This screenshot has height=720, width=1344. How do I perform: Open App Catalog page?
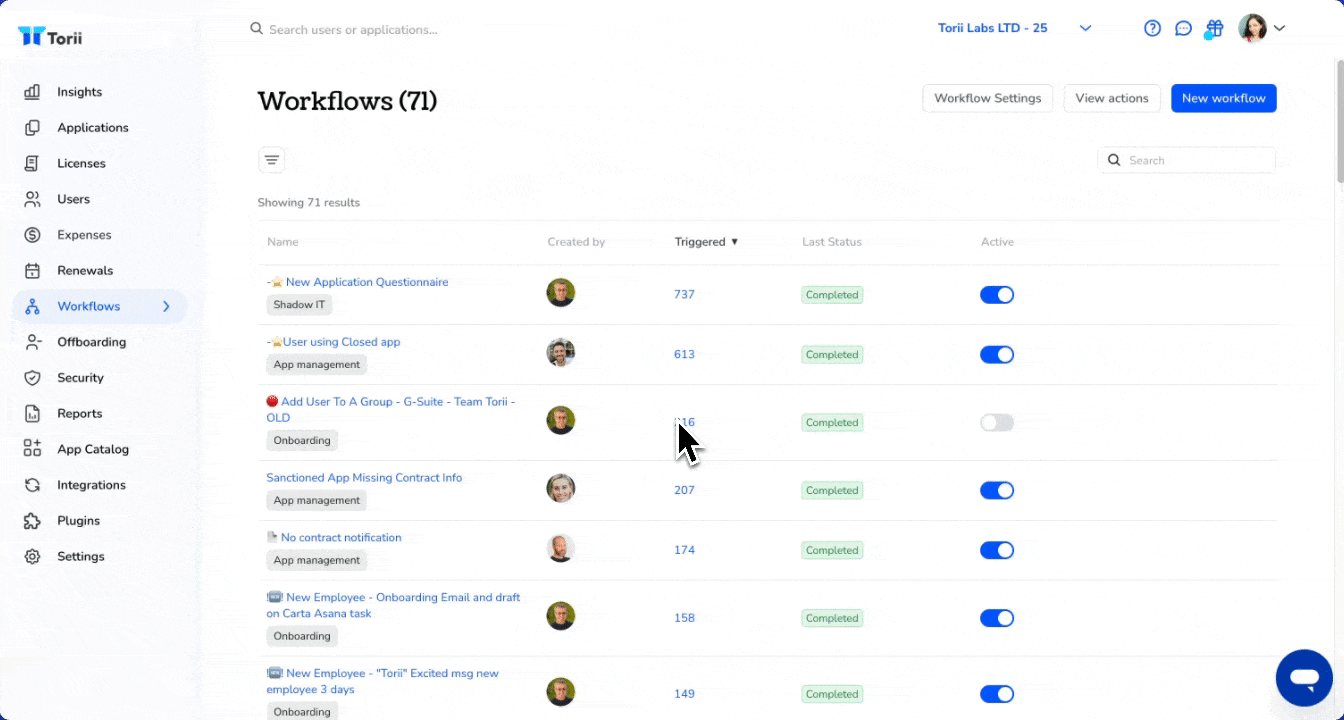[x=93, y=449]
